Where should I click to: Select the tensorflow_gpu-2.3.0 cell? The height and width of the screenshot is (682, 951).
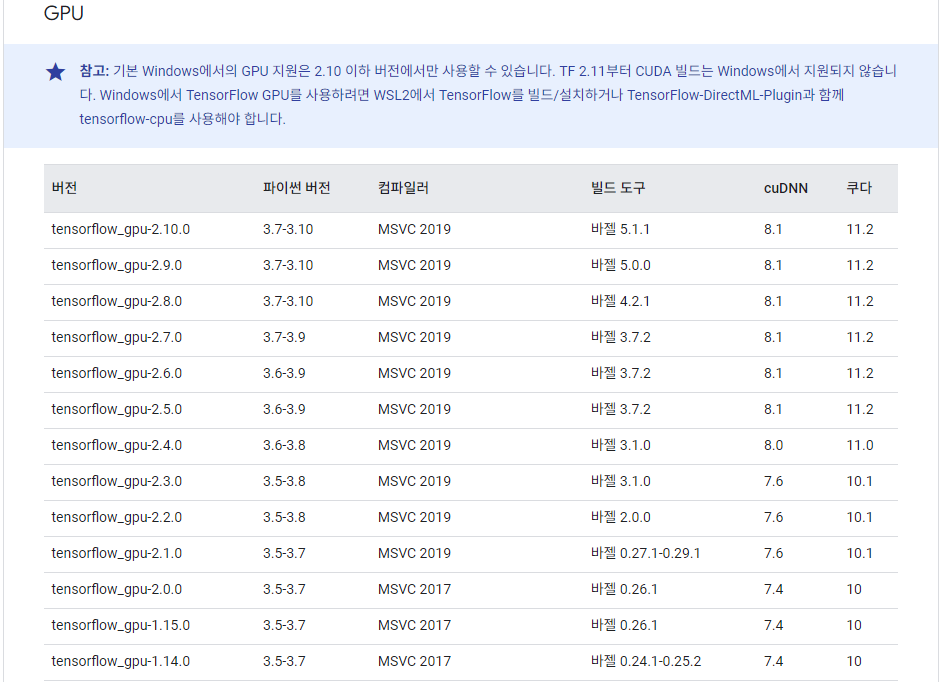(x=116, y=481)
